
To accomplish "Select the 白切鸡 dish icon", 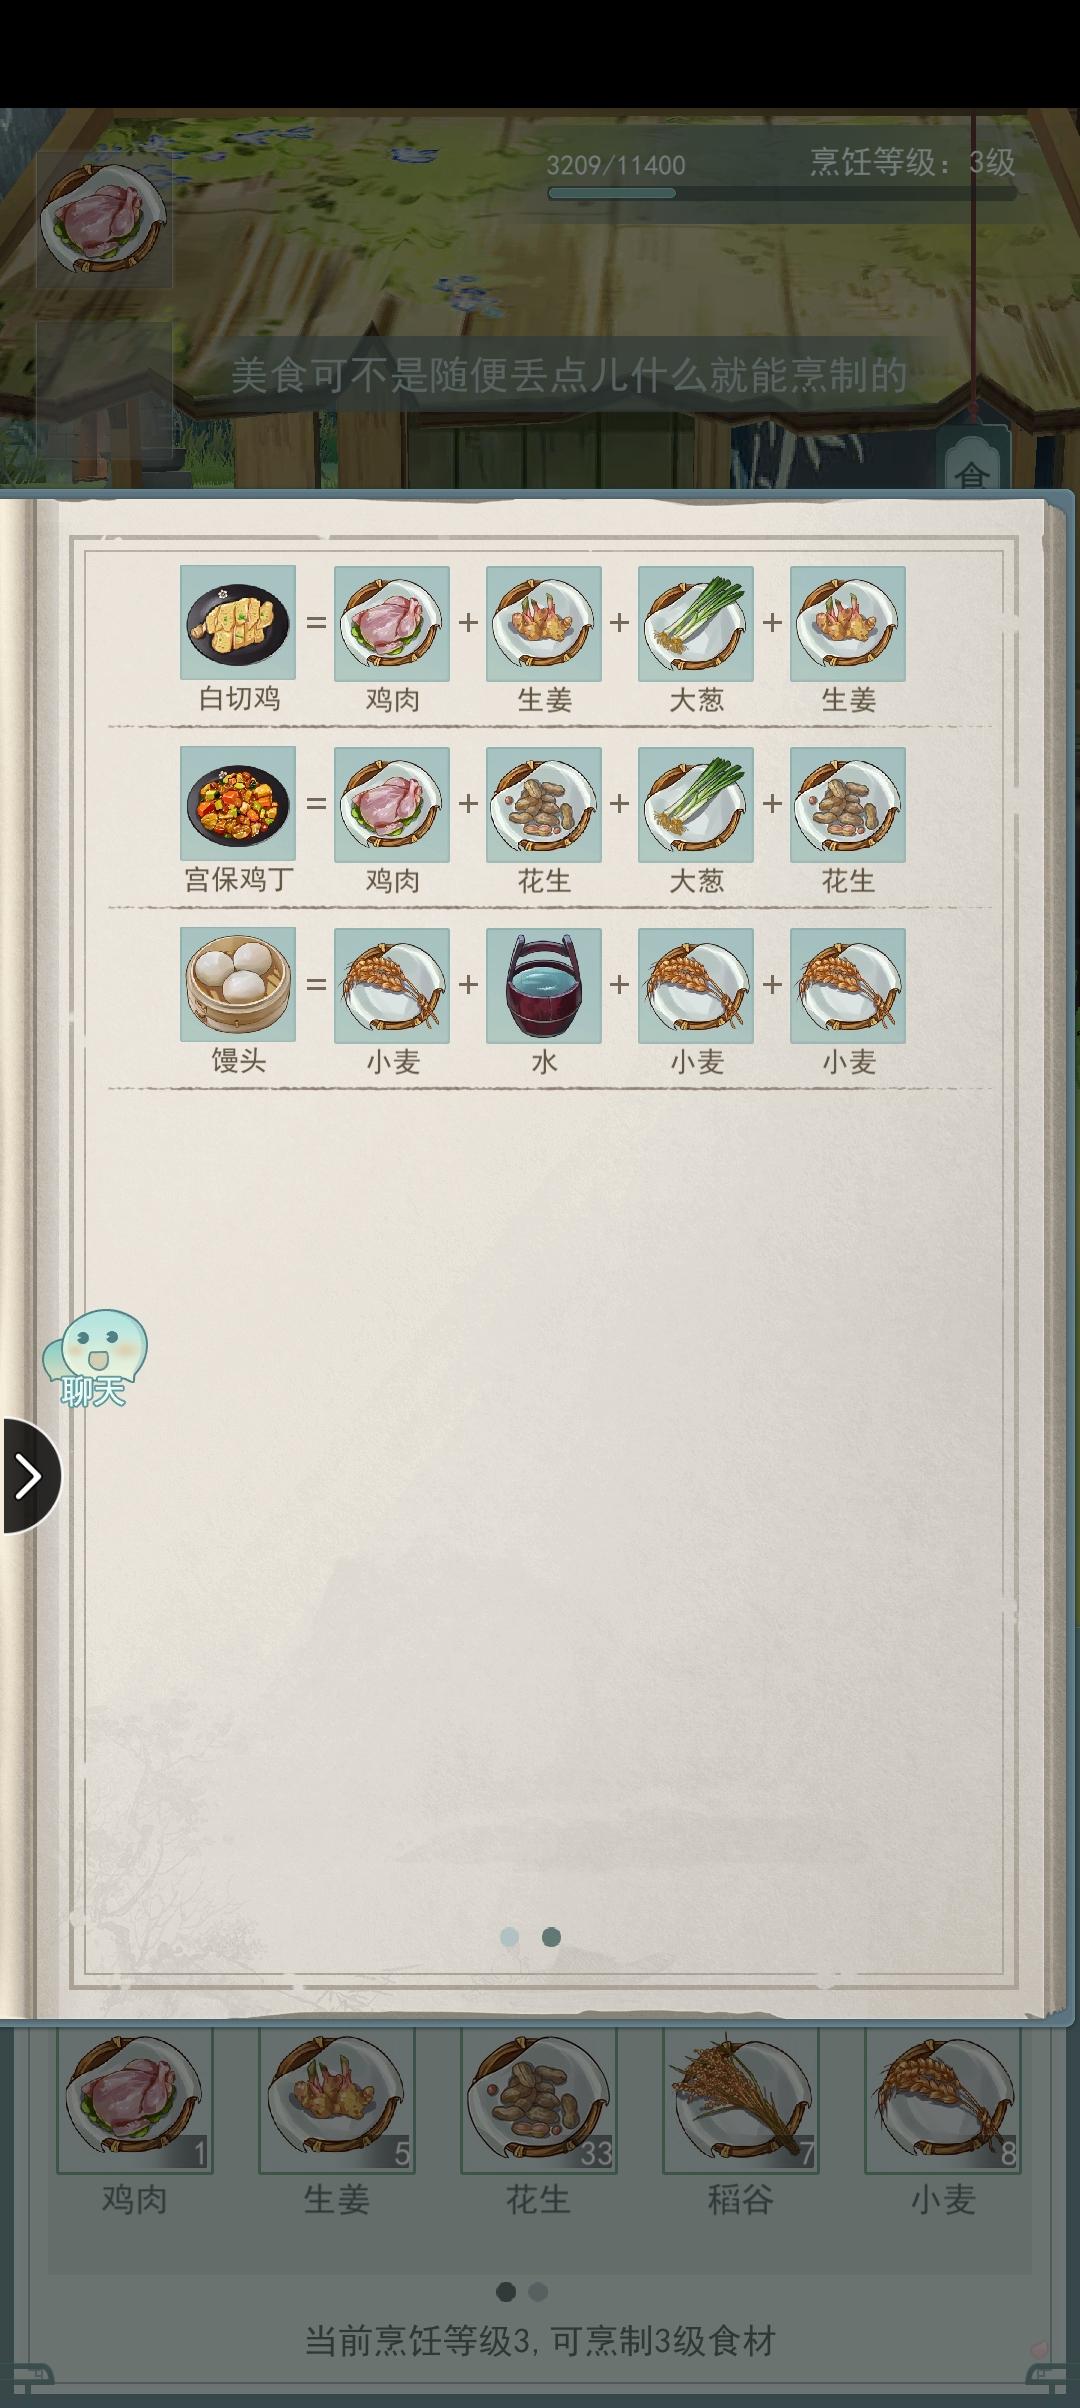I will pyautogui.click(x=238, y=622).
